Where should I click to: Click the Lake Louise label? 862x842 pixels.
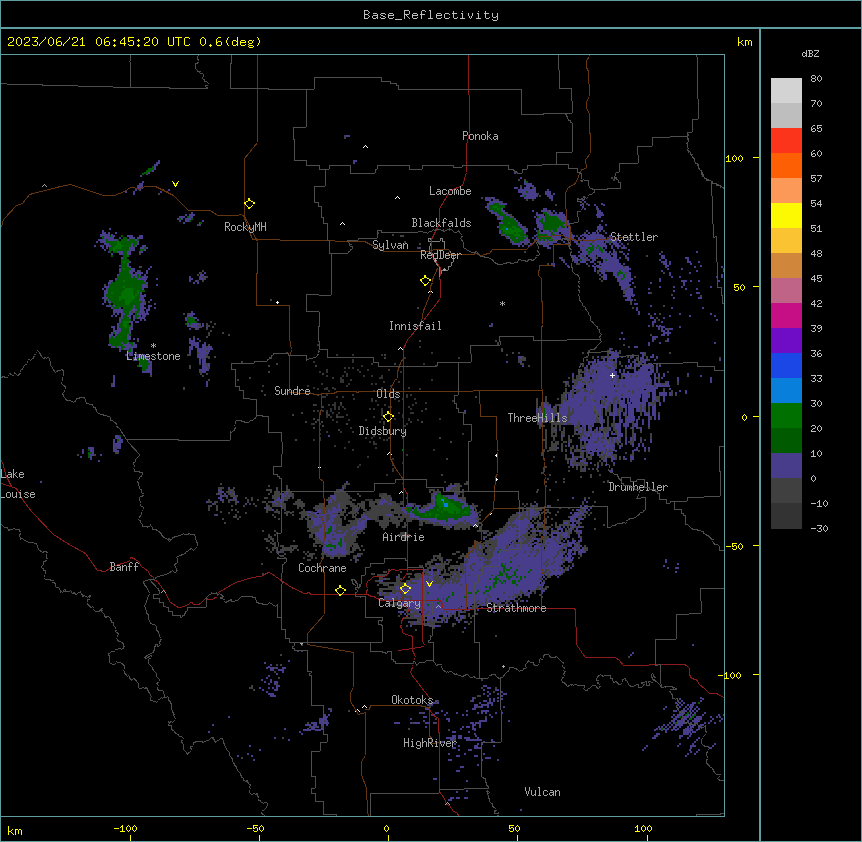point(18,484)
